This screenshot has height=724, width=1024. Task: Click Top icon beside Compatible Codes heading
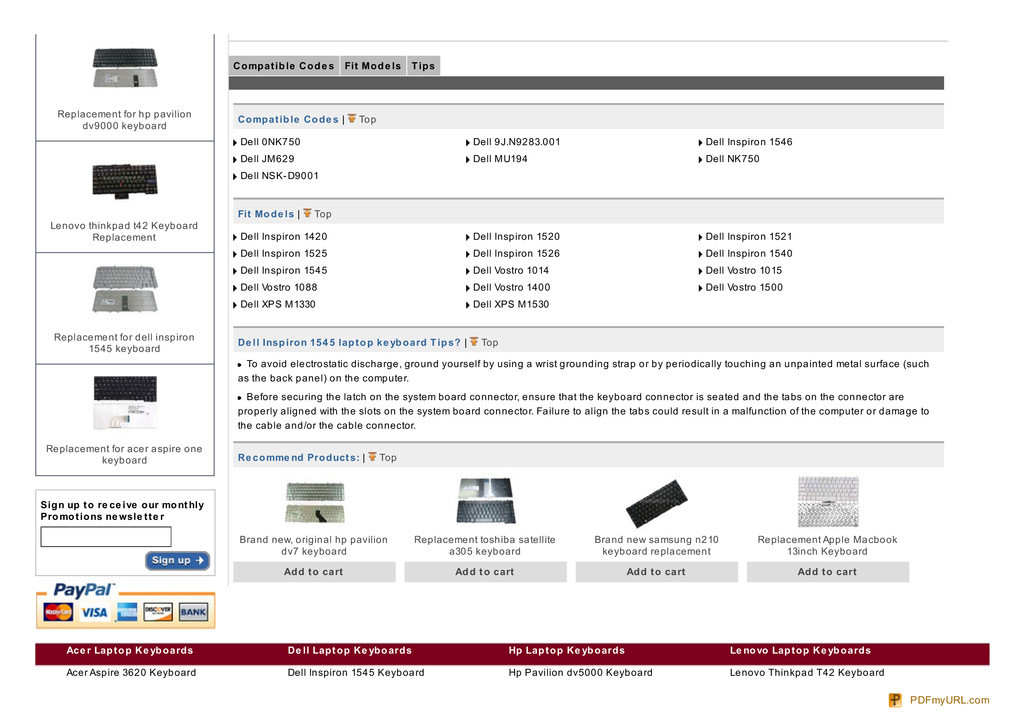coord(352,119)
